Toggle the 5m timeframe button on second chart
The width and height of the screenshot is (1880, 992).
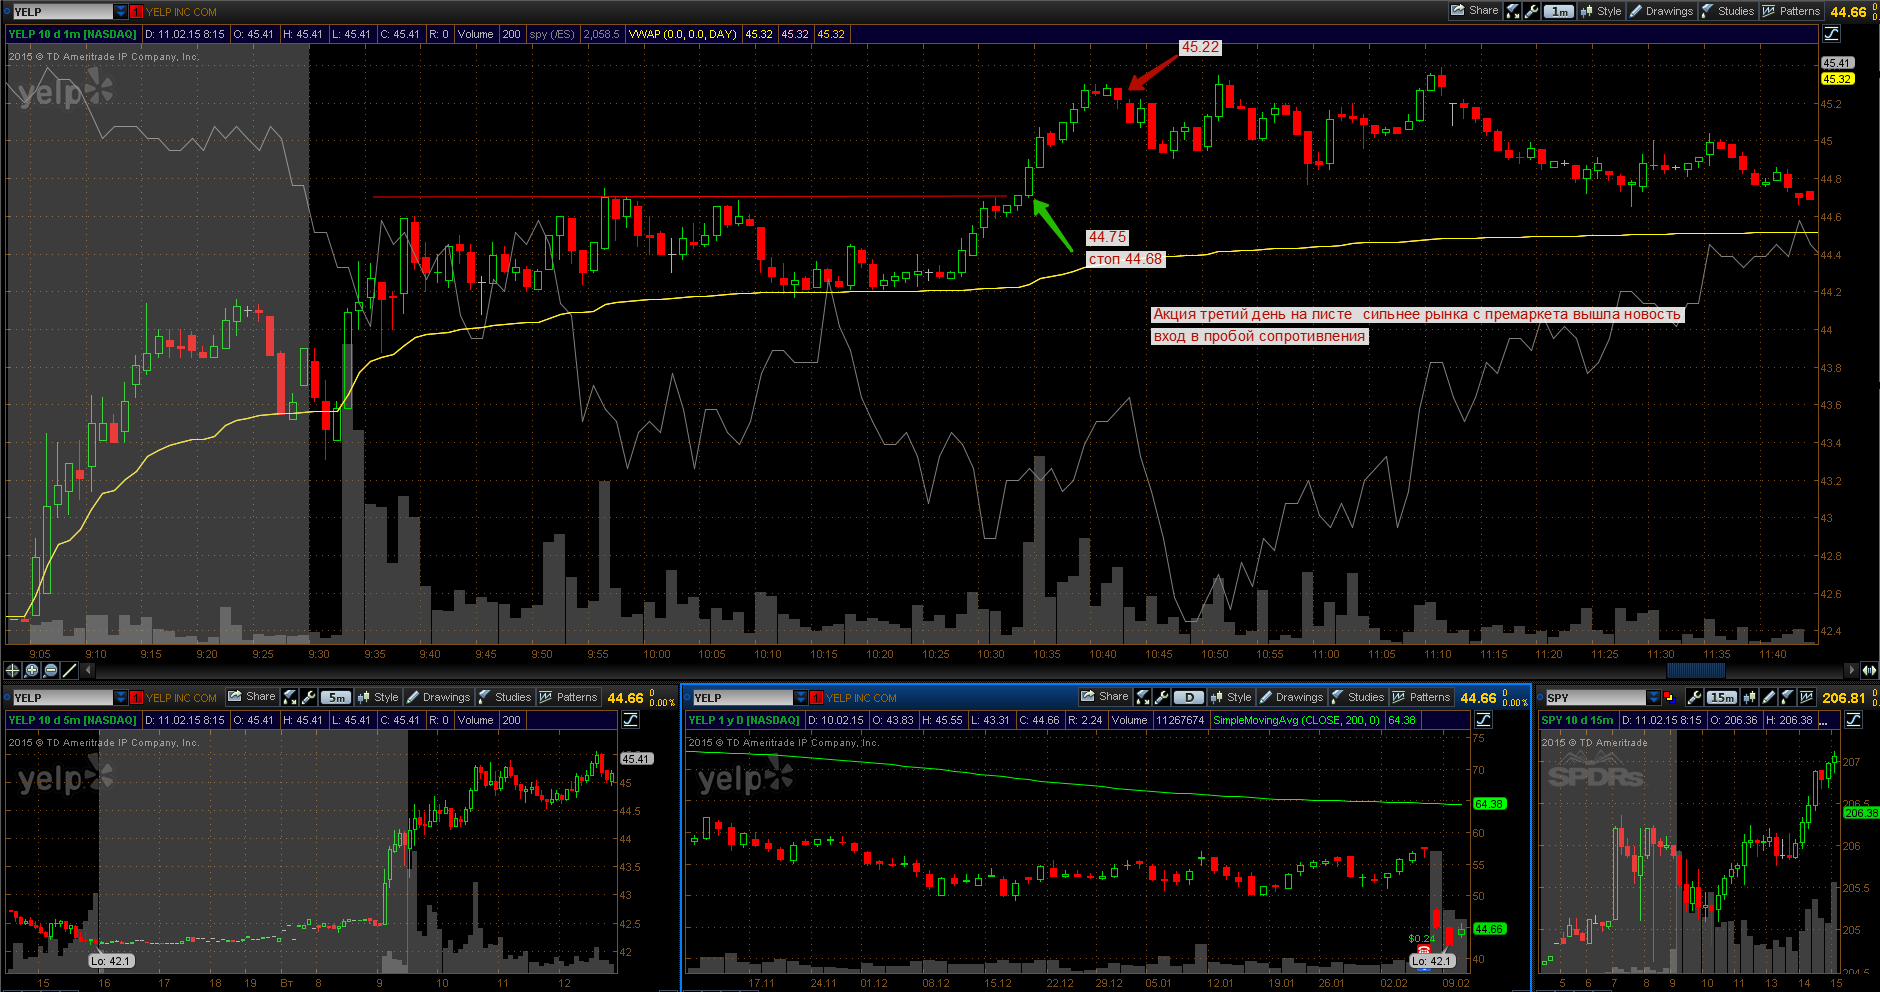coord(337,697)
